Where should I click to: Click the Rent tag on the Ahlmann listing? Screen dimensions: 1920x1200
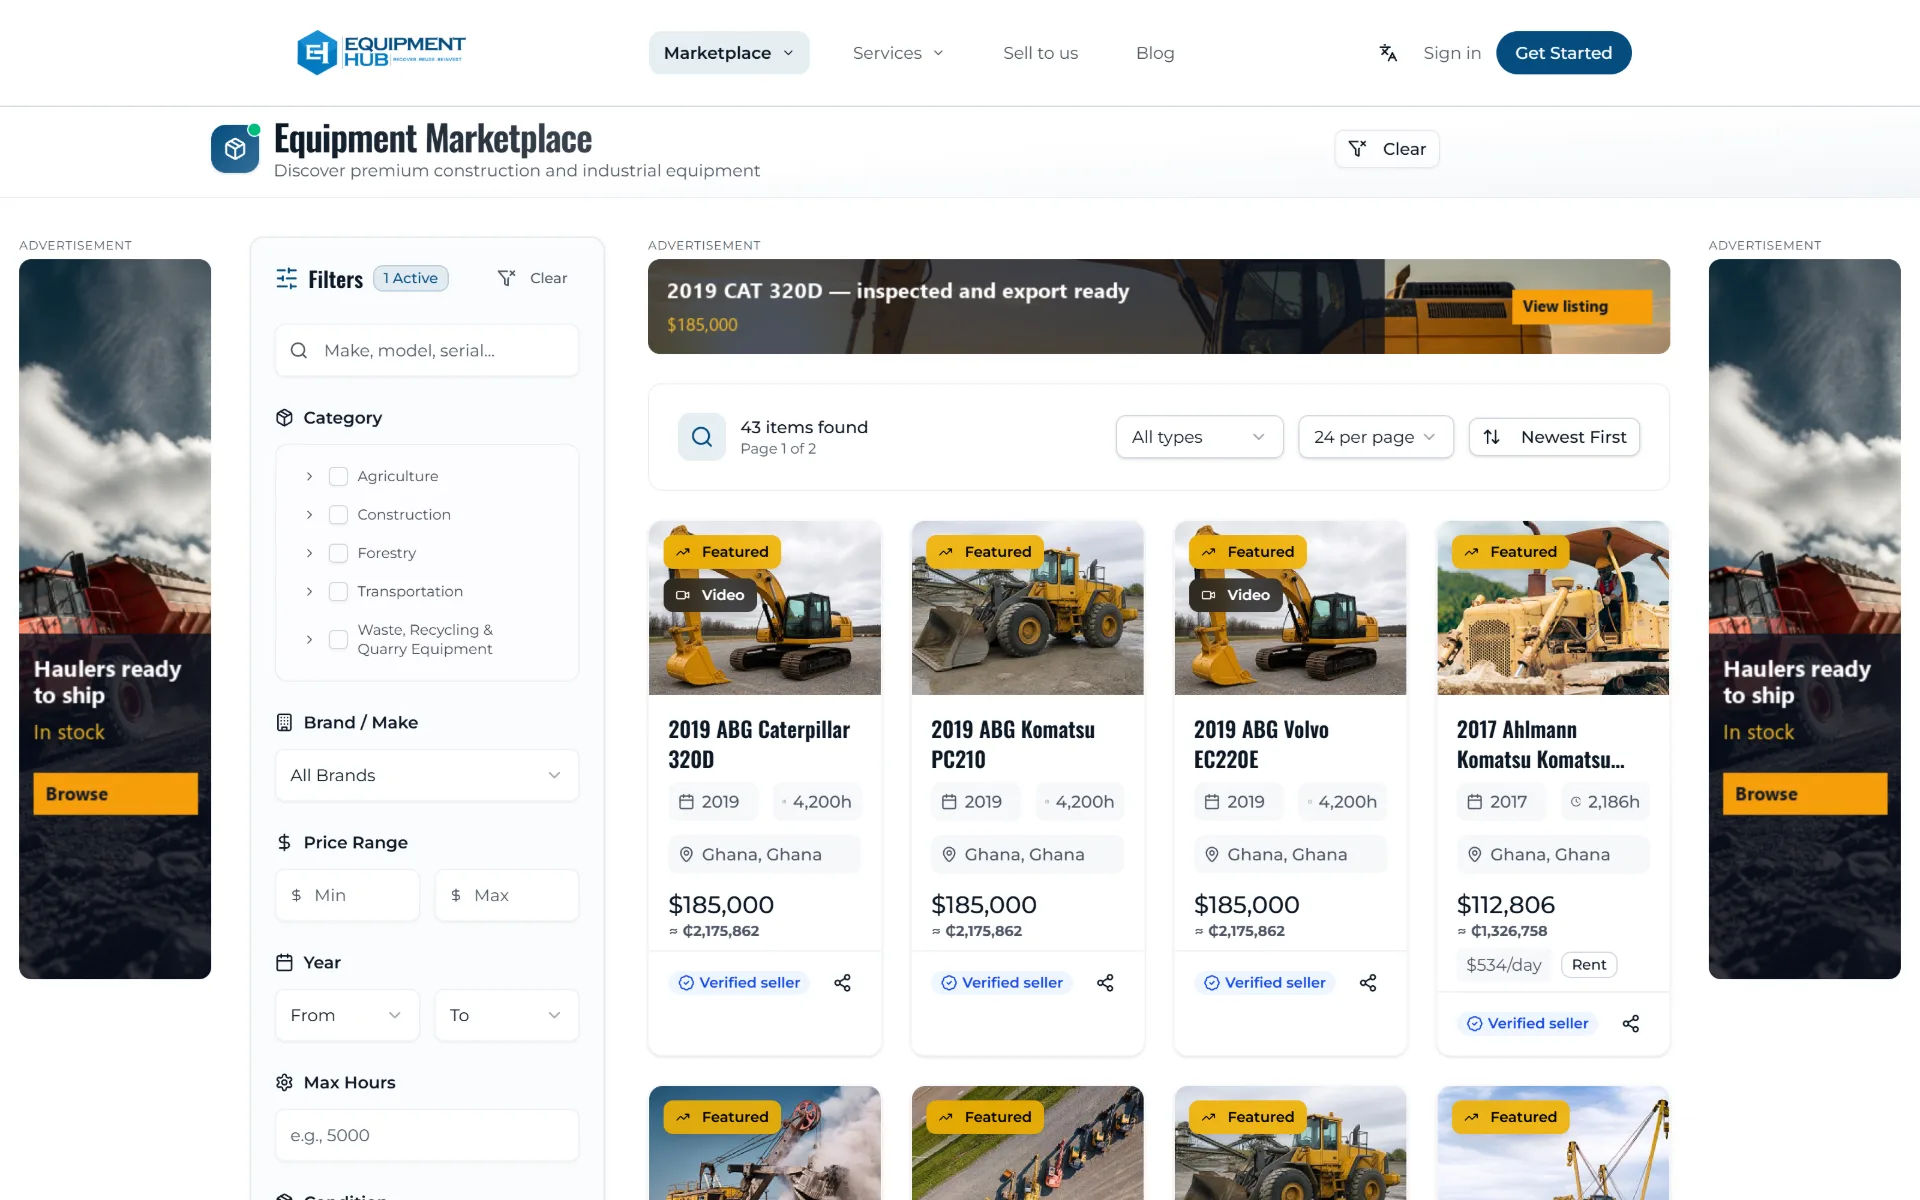tap(1588, 965)
